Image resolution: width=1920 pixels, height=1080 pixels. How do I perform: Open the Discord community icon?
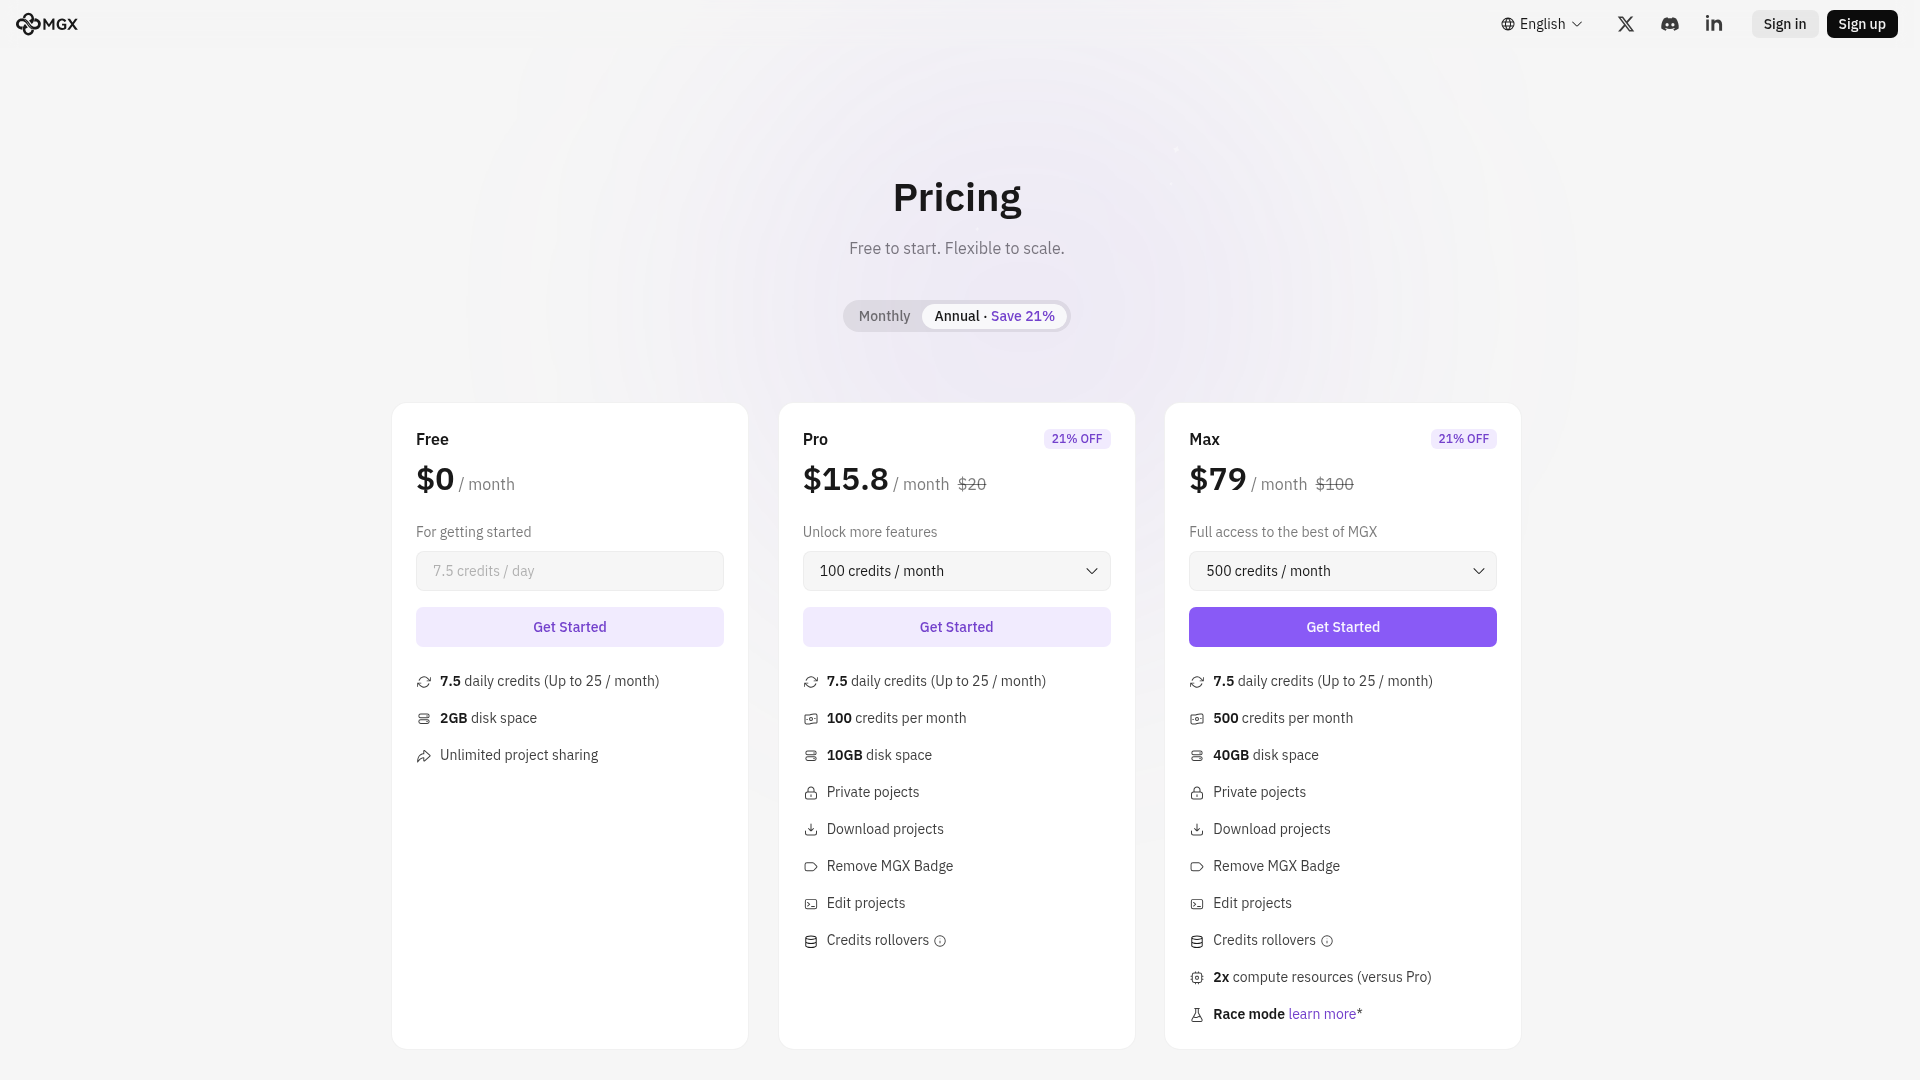(1670, 24)
